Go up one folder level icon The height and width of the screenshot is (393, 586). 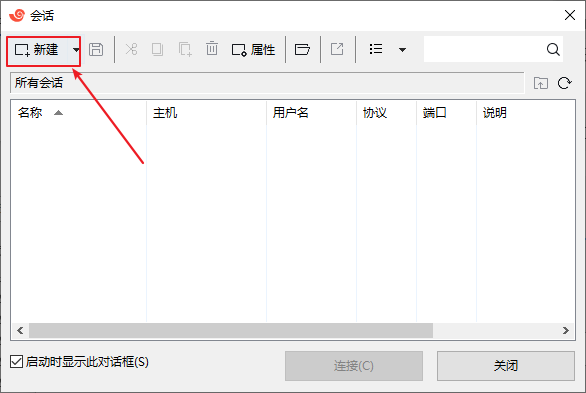(x=541, y=83)
